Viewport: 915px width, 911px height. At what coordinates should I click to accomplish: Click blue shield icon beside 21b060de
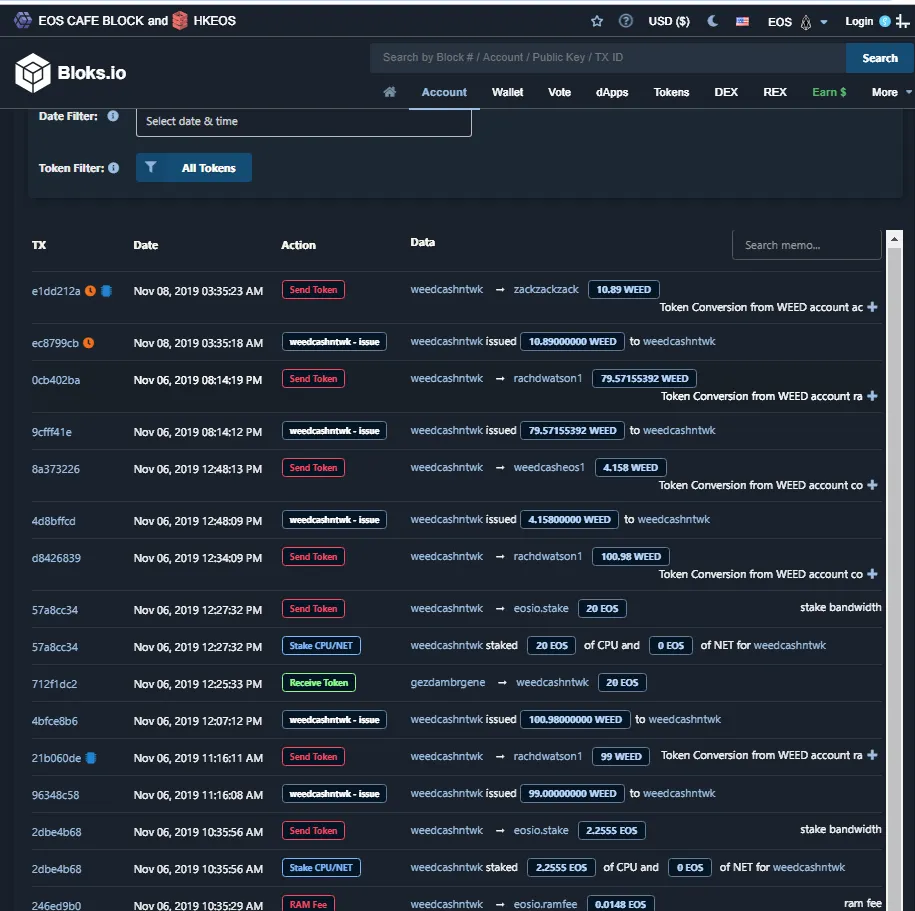91,758
